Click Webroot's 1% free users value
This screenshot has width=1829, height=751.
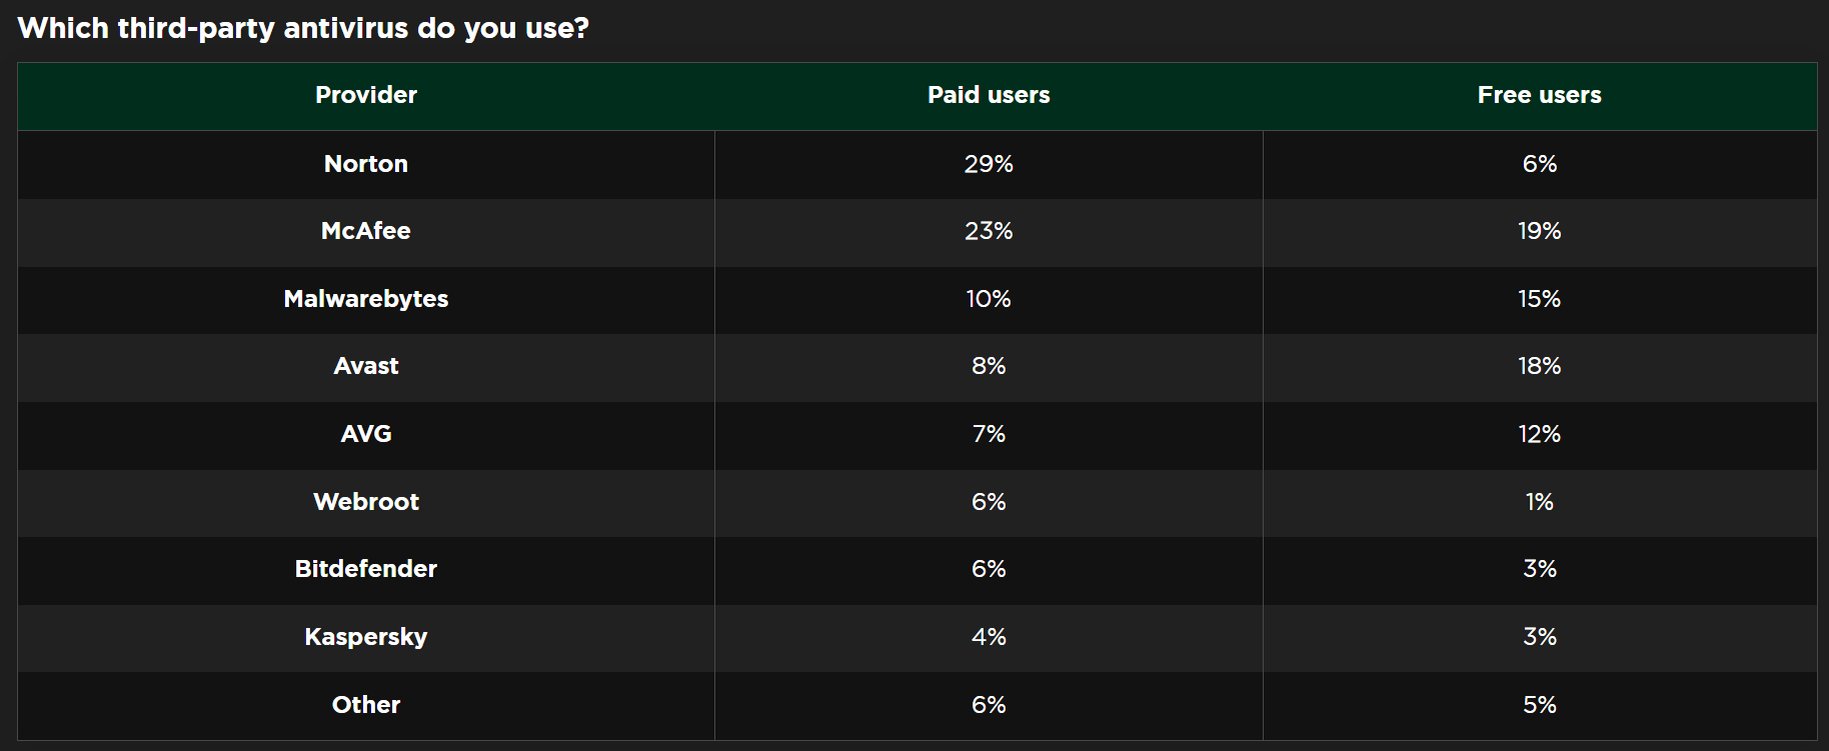coord(1539,502)
